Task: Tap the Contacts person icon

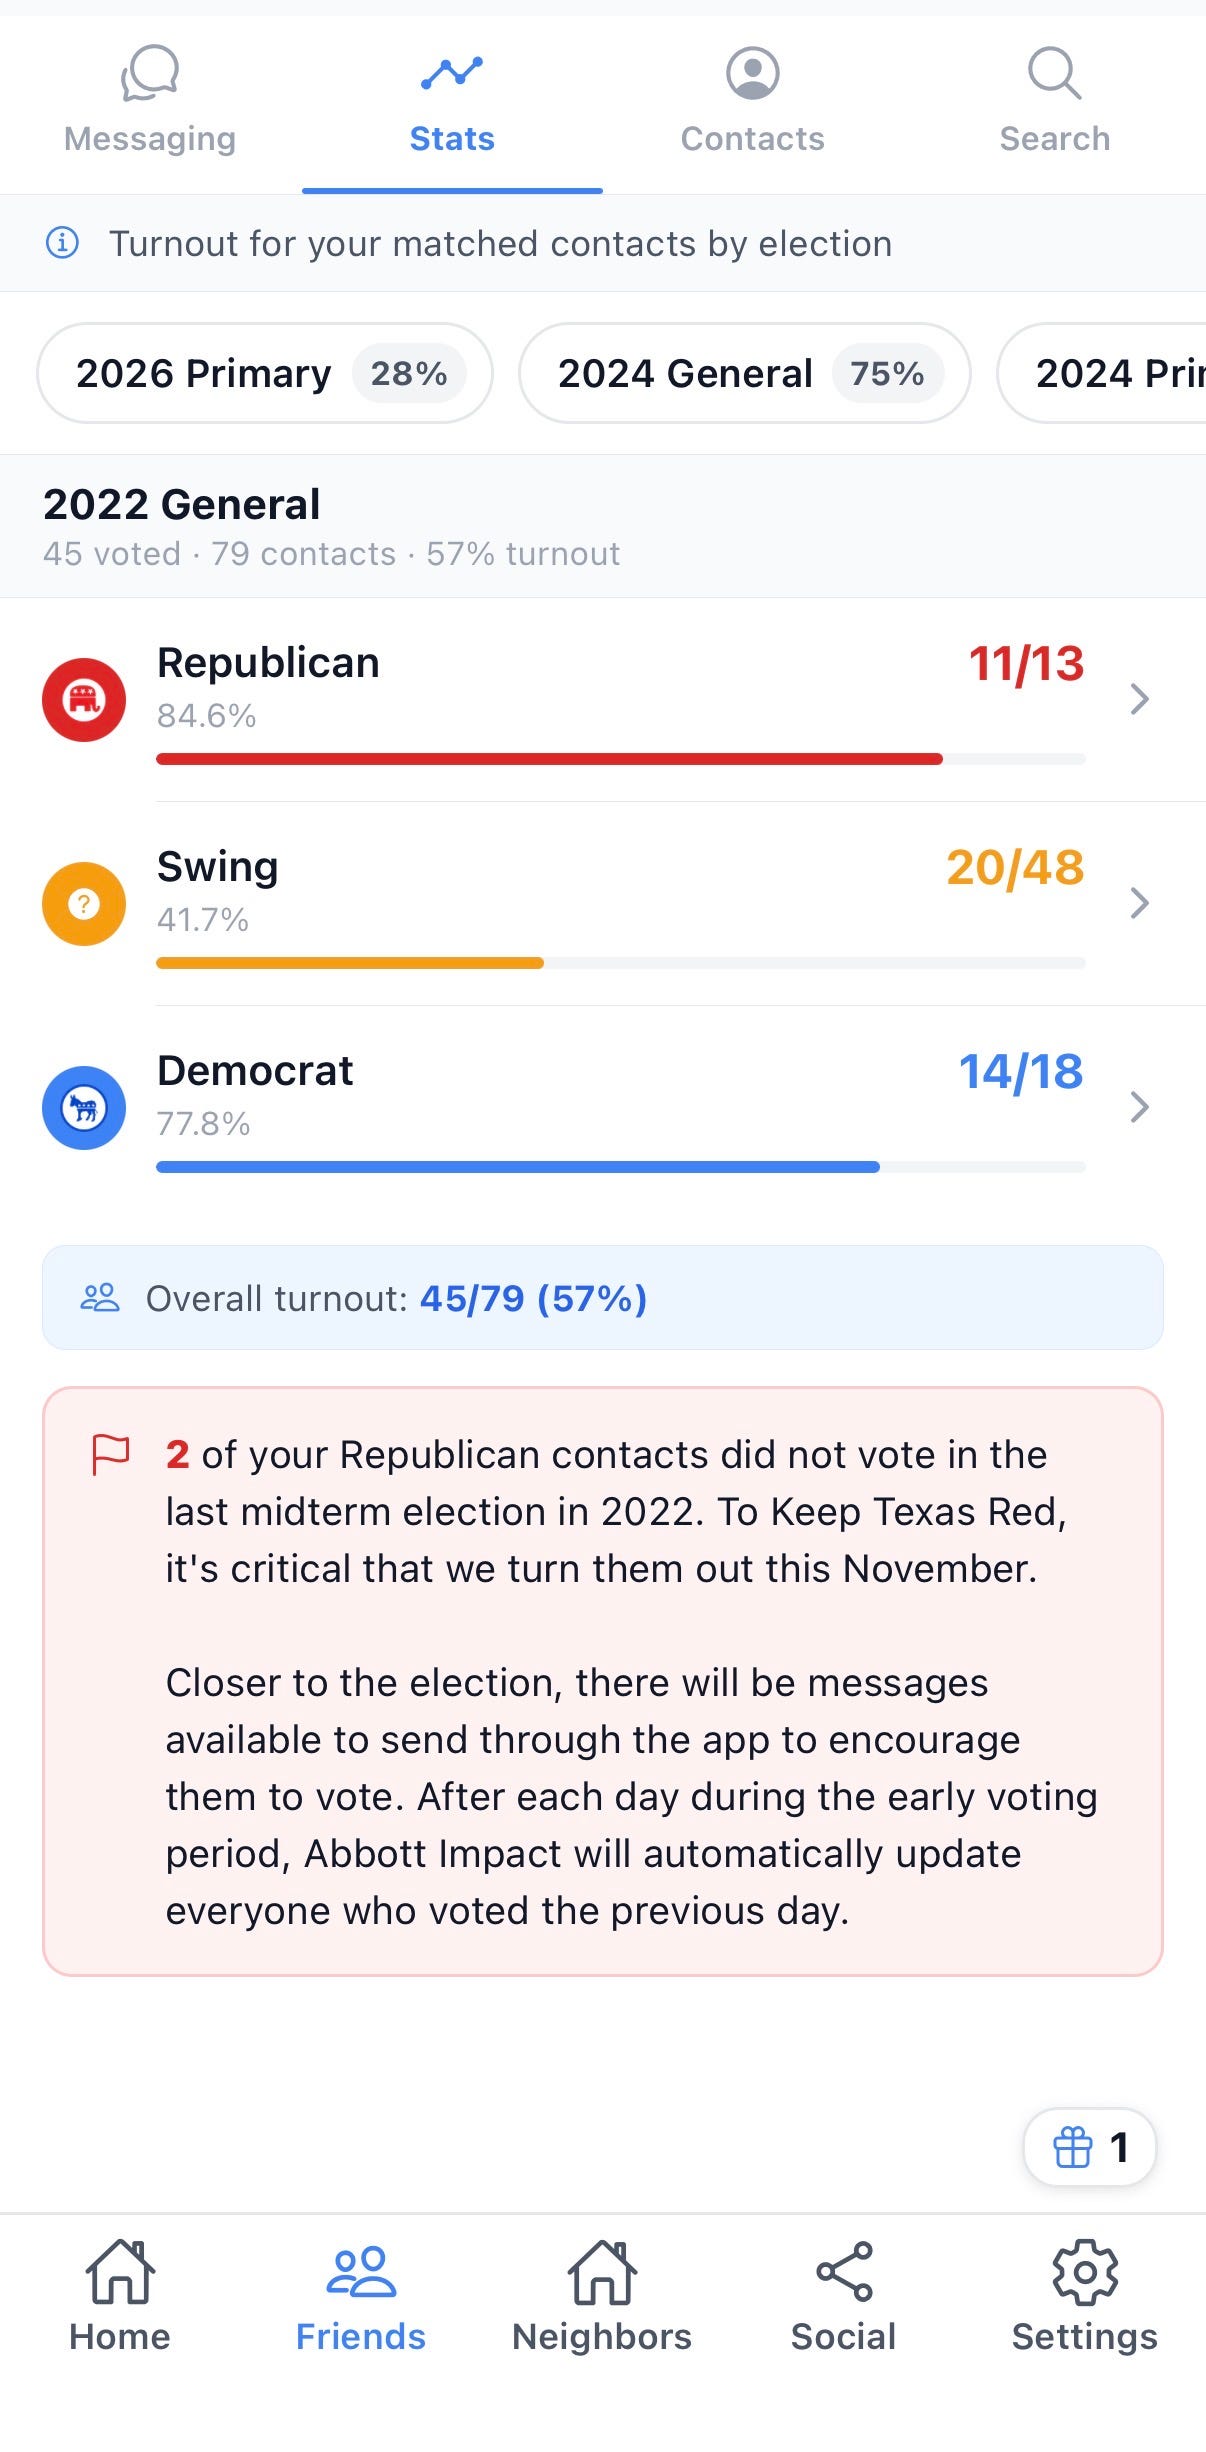Action: click(752, 73)
